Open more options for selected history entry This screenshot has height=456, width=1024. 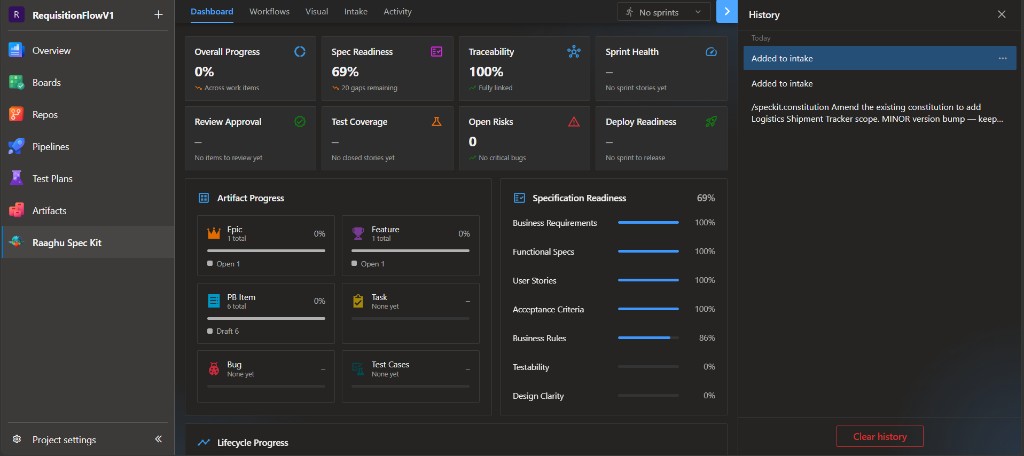tap(1002, 58)
